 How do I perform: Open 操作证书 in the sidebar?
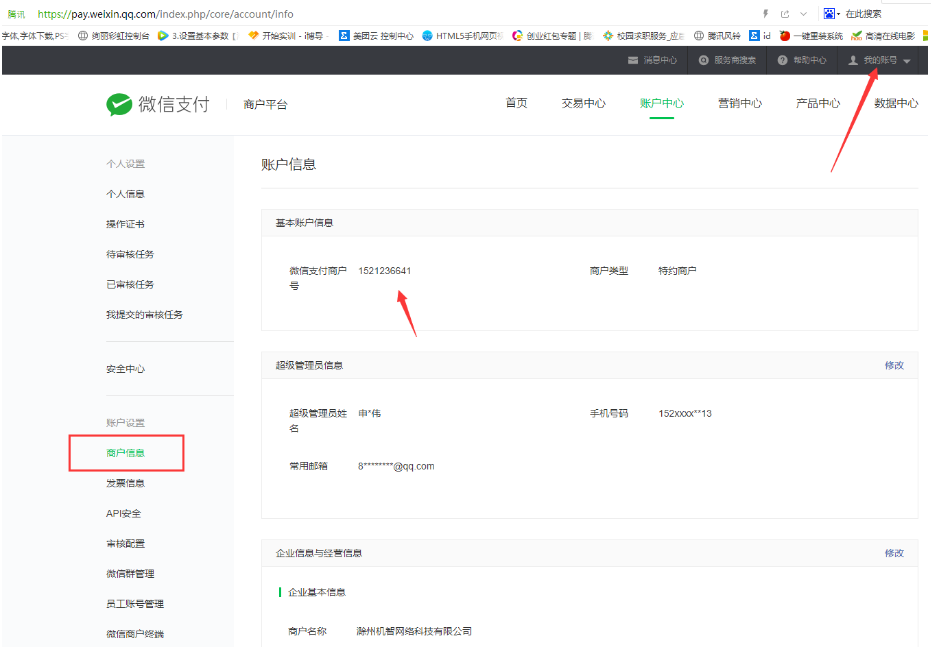(x=125, y=224)
